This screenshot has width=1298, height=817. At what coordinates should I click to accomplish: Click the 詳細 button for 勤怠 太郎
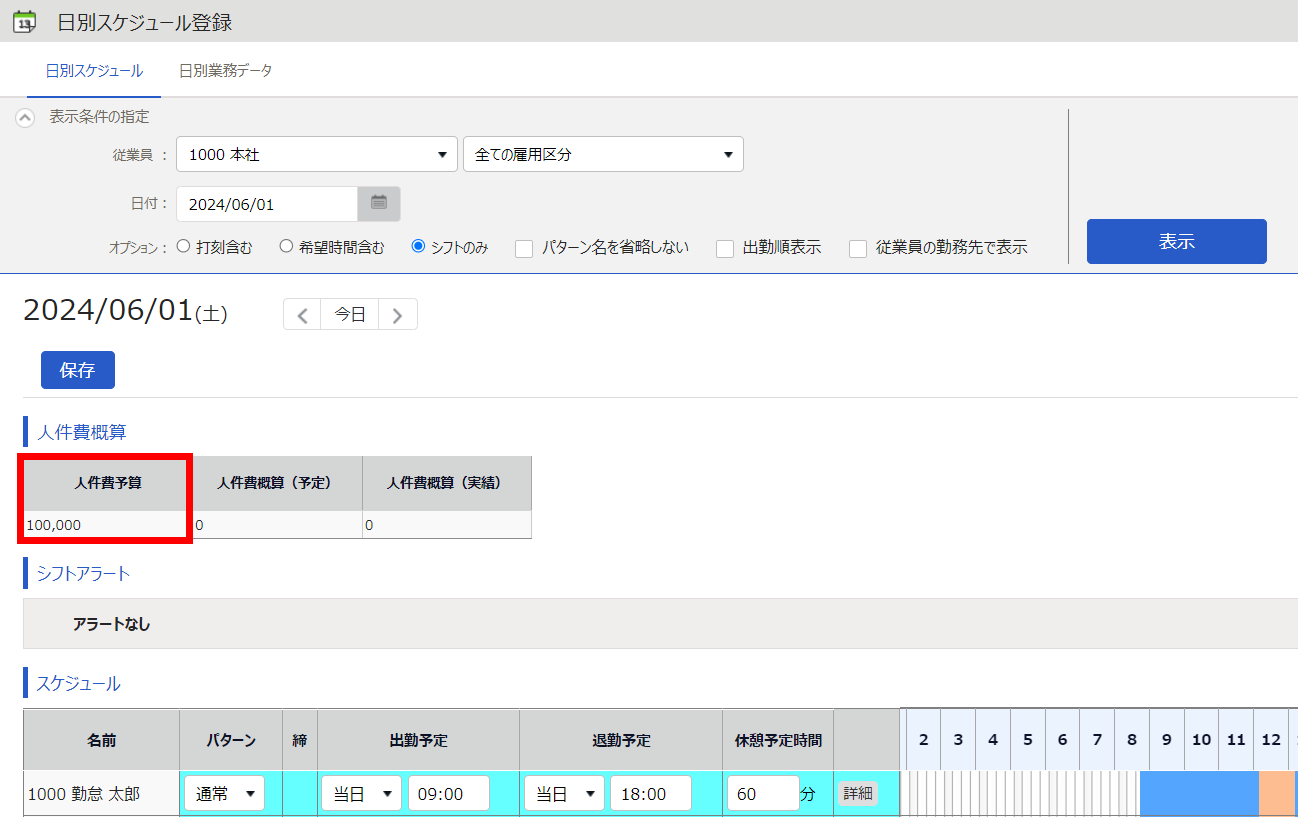click(x=858, y=793)
